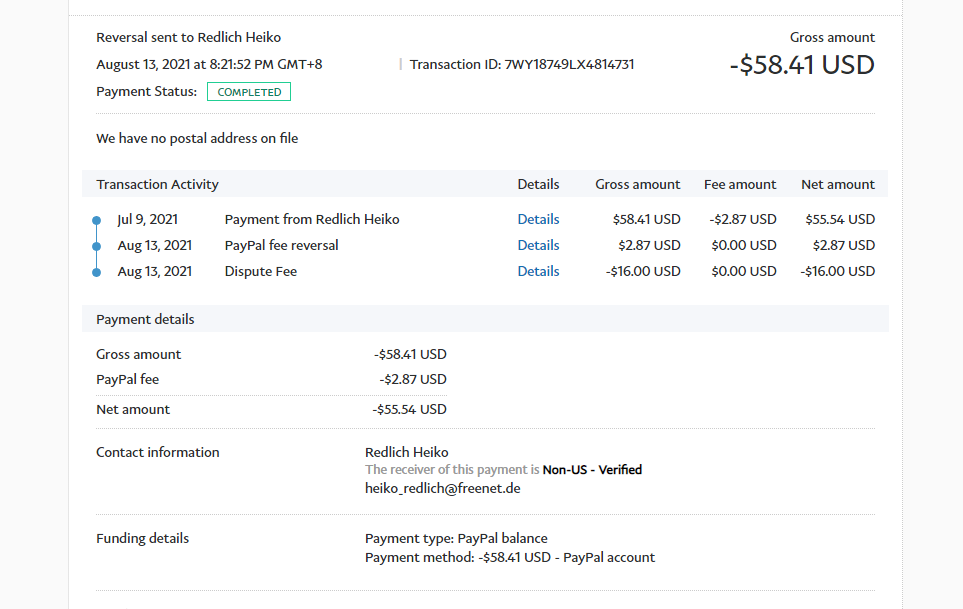The image size is (963, 609).
Task: Click the large -$58.41 USD gross amount
Action: (x=801, y=65)
